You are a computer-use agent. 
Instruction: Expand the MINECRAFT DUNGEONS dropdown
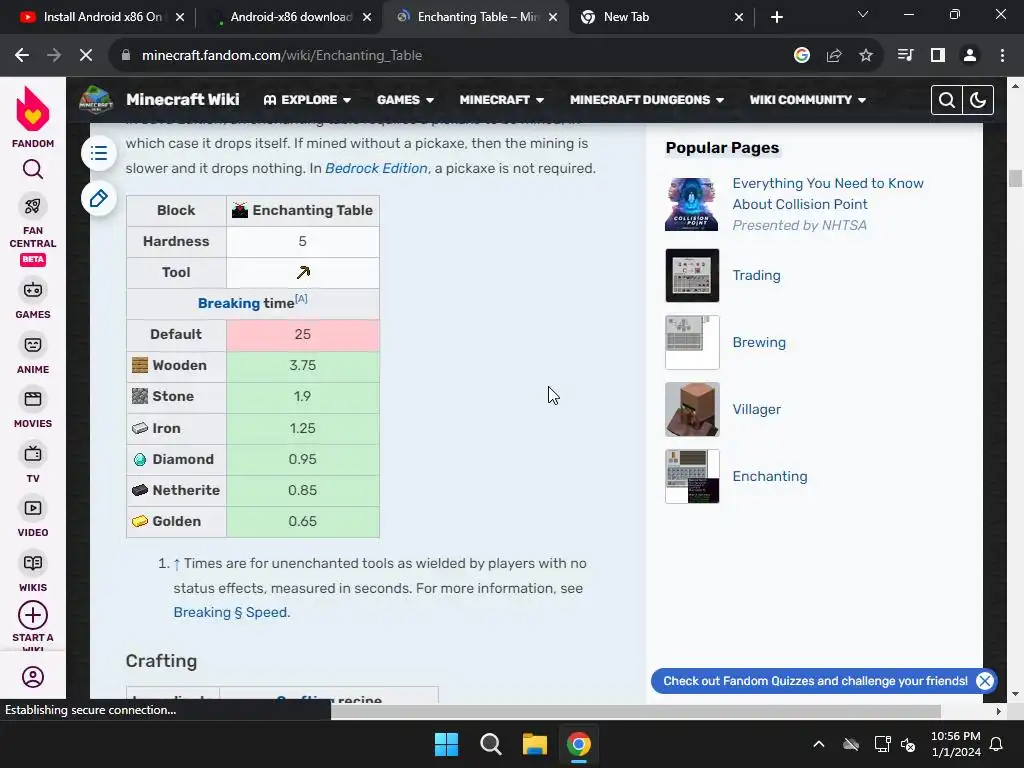tap(647, 100)
